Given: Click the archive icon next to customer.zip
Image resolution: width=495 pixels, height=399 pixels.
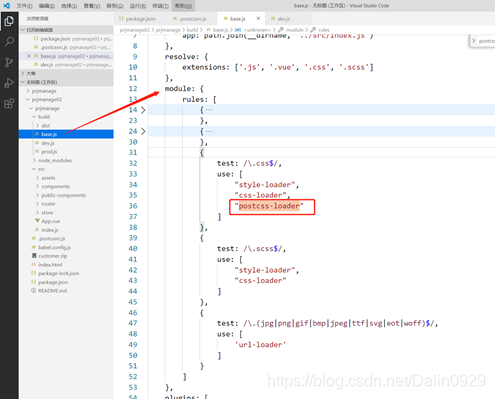Looking at the screenshot, I should coord(34,256).
